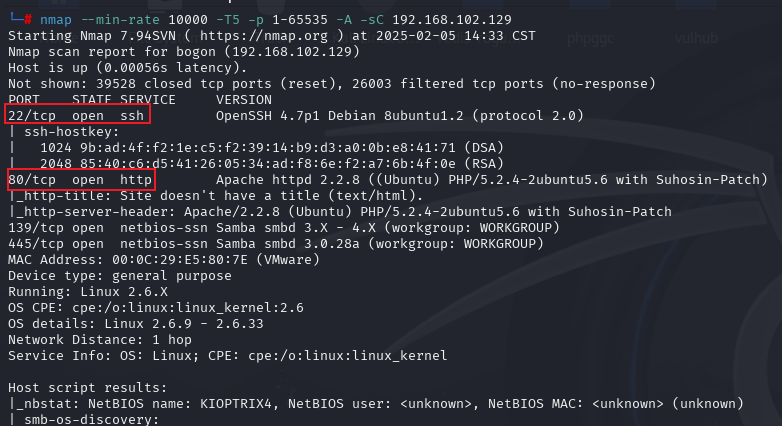Click the --min-rate option in command
782x426 pixels.
(x=120, y=20)
